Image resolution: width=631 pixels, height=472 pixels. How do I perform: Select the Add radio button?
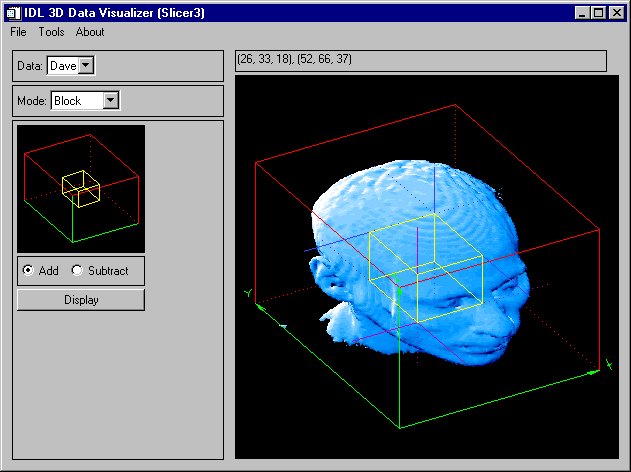[x=28, y=271]
